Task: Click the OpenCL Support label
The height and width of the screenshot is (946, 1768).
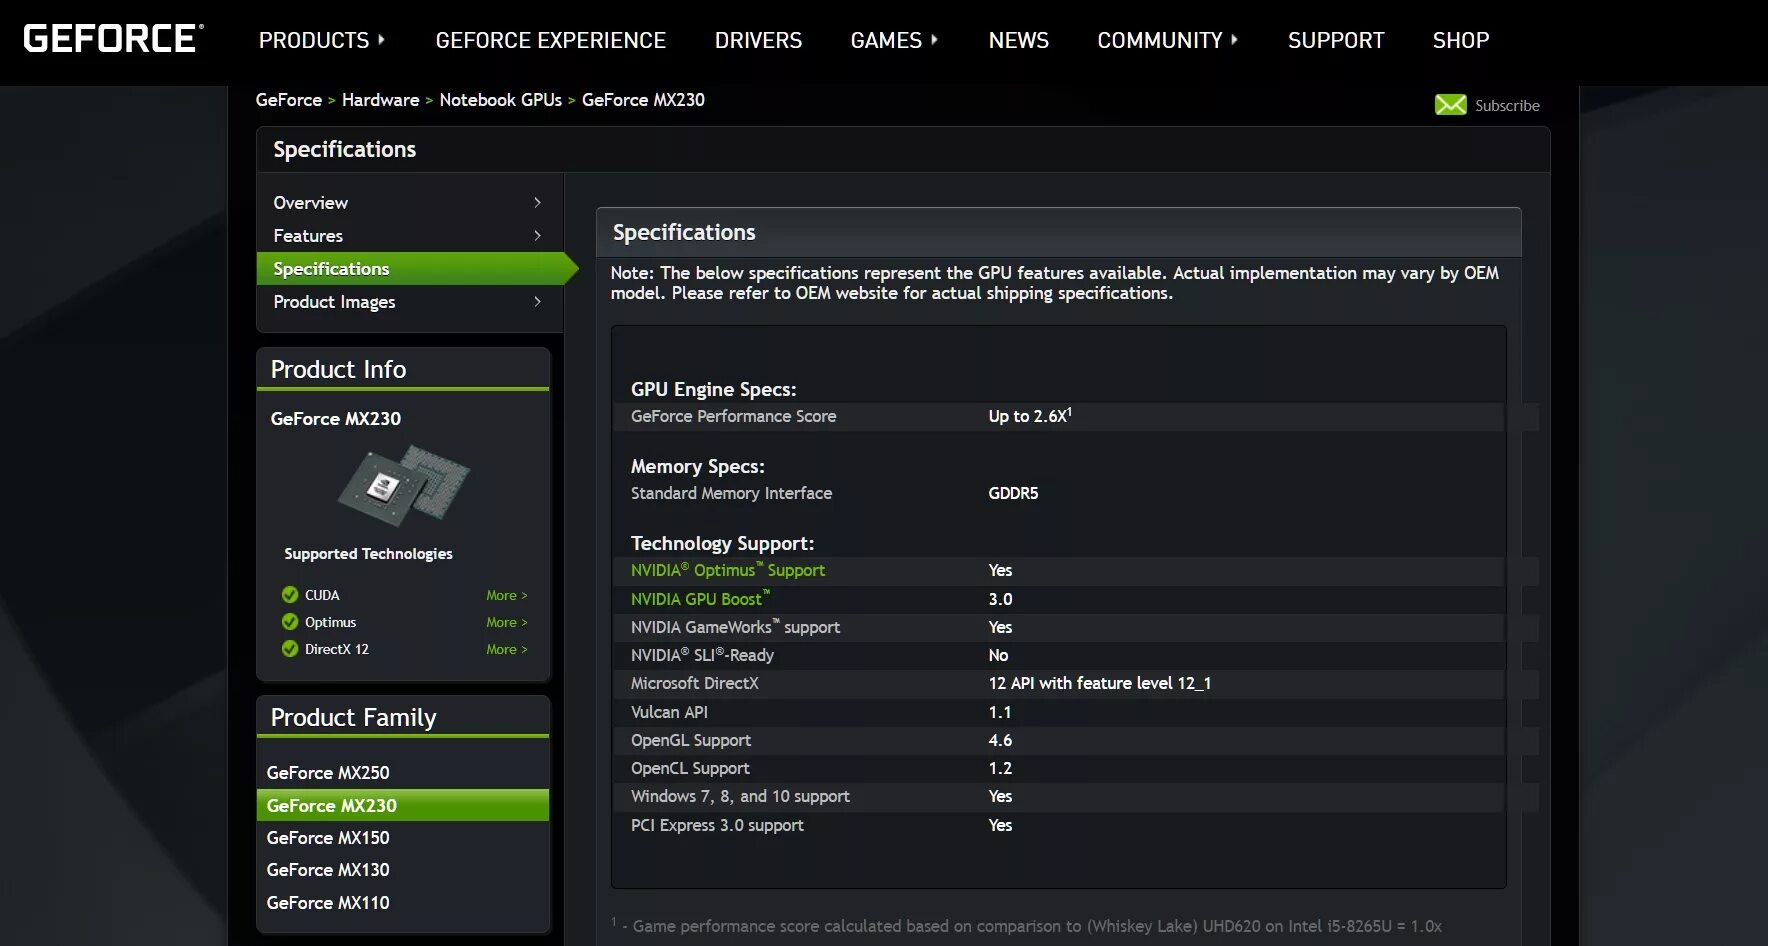Action: coord(690,768)
